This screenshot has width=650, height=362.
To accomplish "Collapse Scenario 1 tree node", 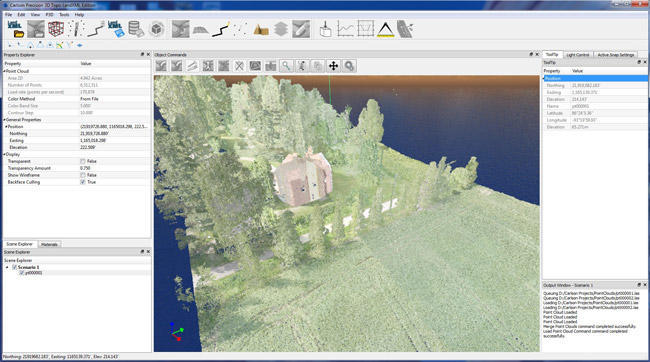I will [7, 267].
